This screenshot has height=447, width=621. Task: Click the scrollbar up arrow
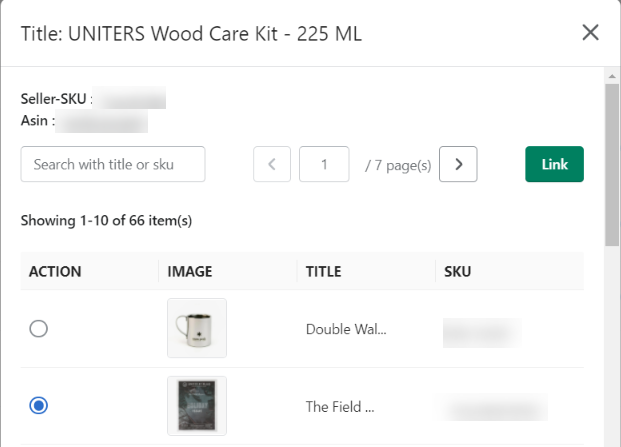click(x=612, y=76)
